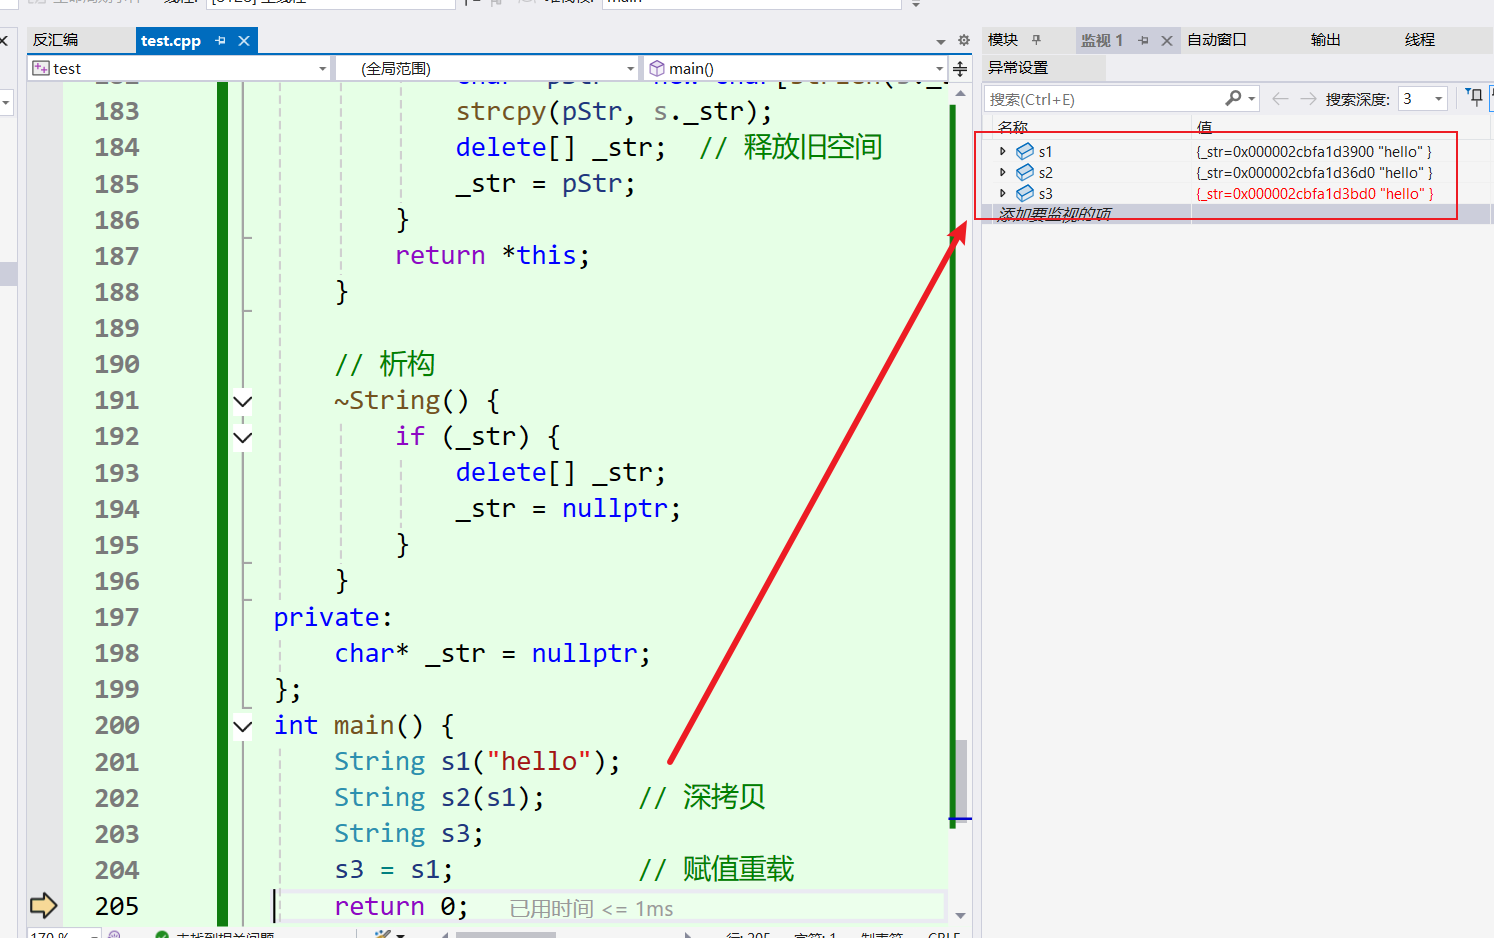This screenshot has height=938, width=1494.
Task: Focus the watch 搜索(Ctrl+E) search box
Action: click(1102, 99)
